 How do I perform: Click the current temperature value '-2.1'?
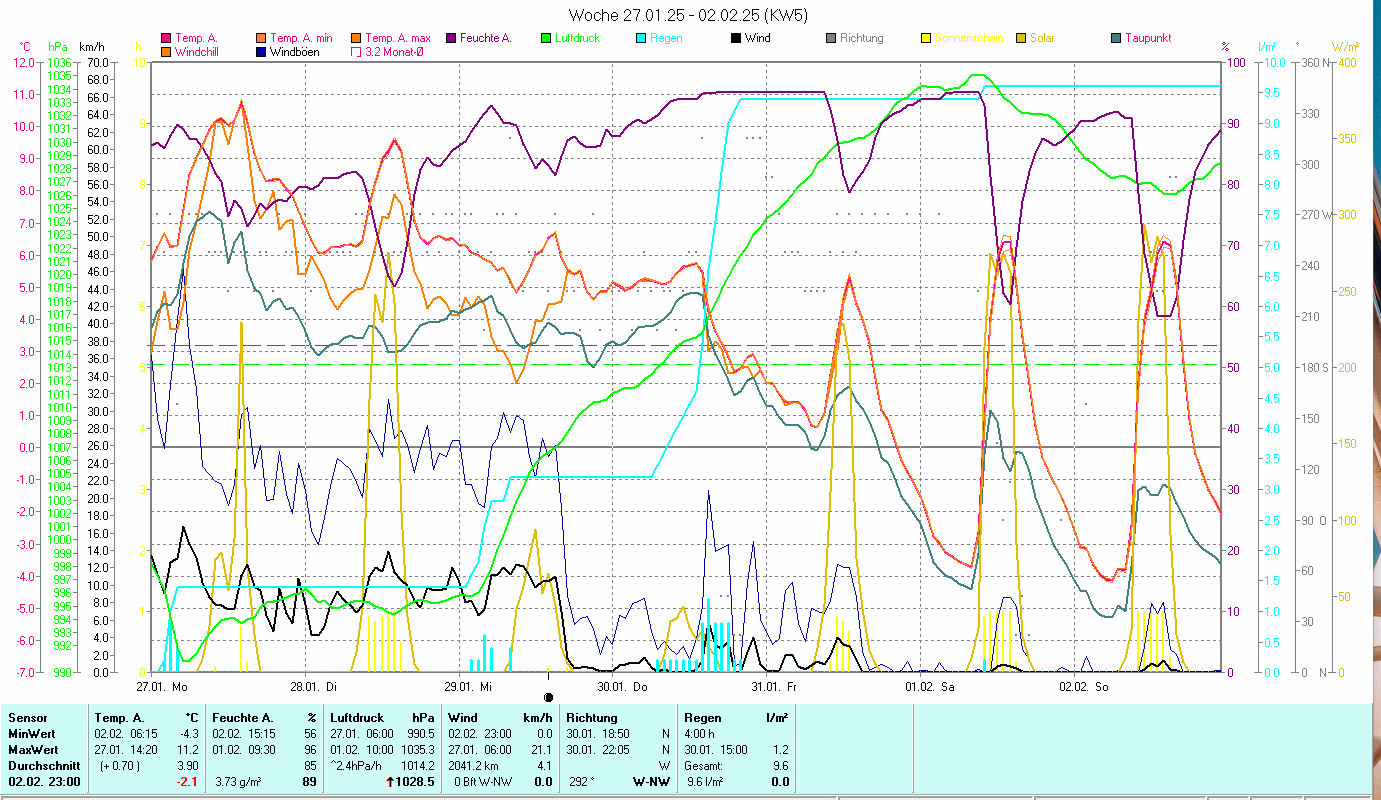point(187,782)
